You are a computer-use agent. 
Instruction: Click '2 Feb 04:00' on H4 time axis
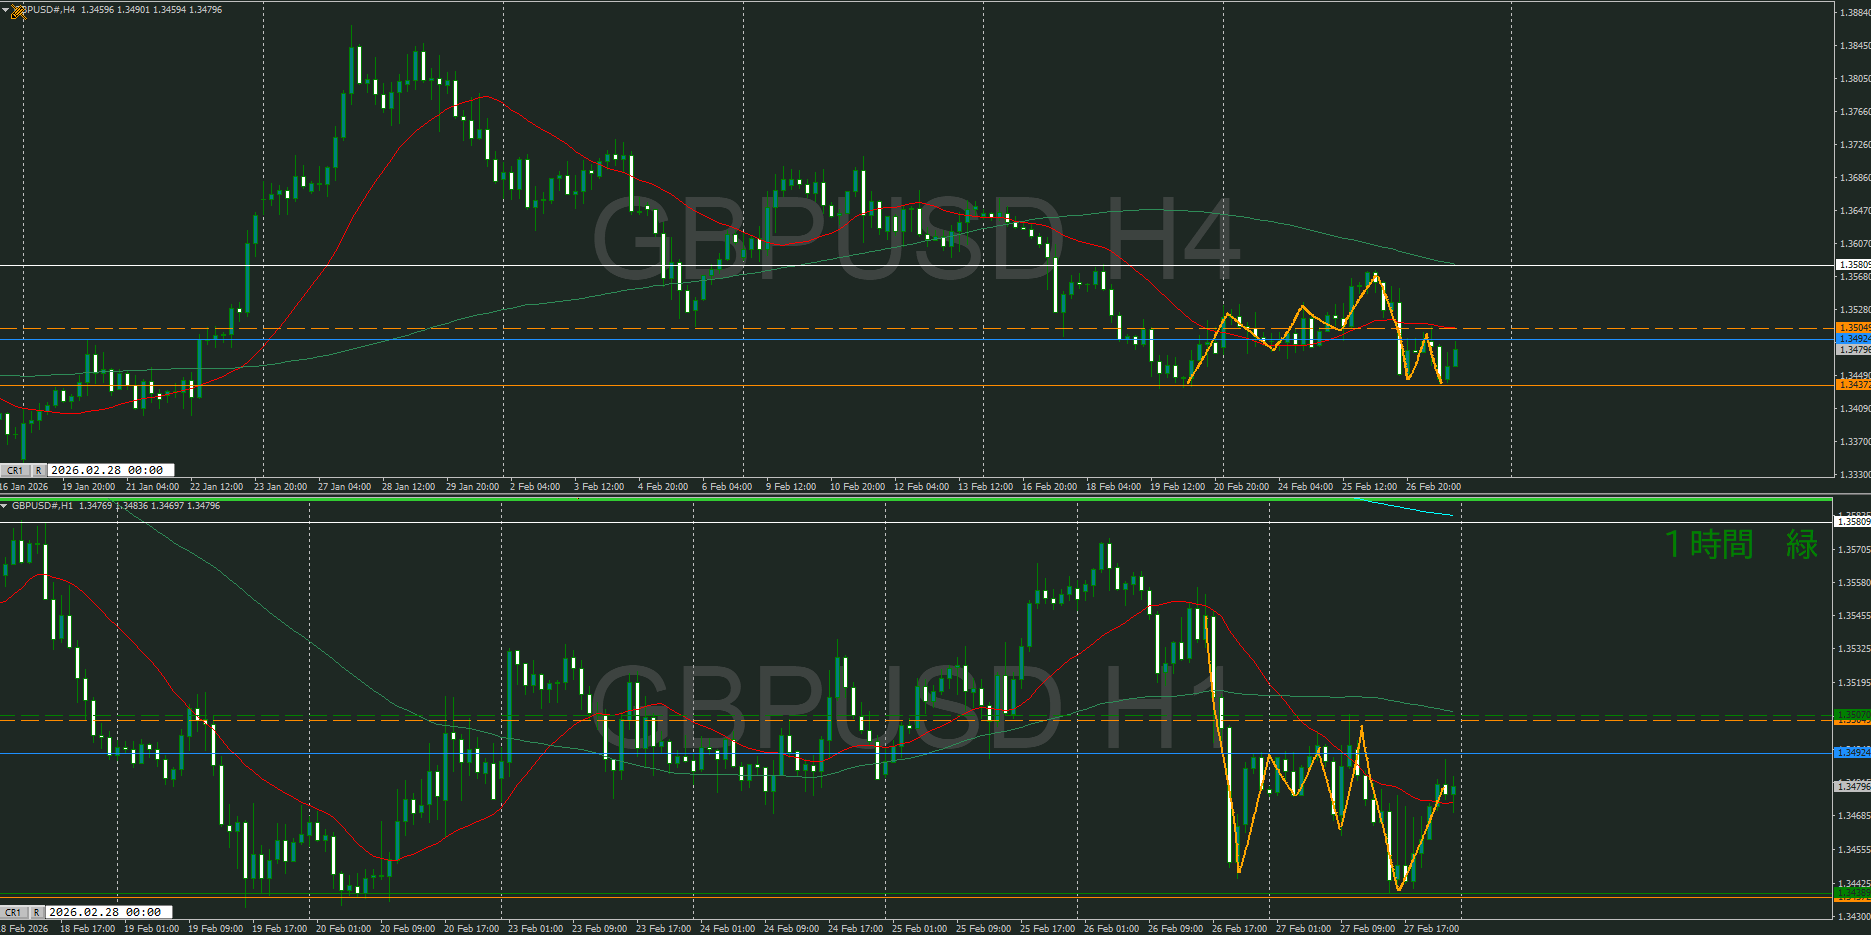535,487
